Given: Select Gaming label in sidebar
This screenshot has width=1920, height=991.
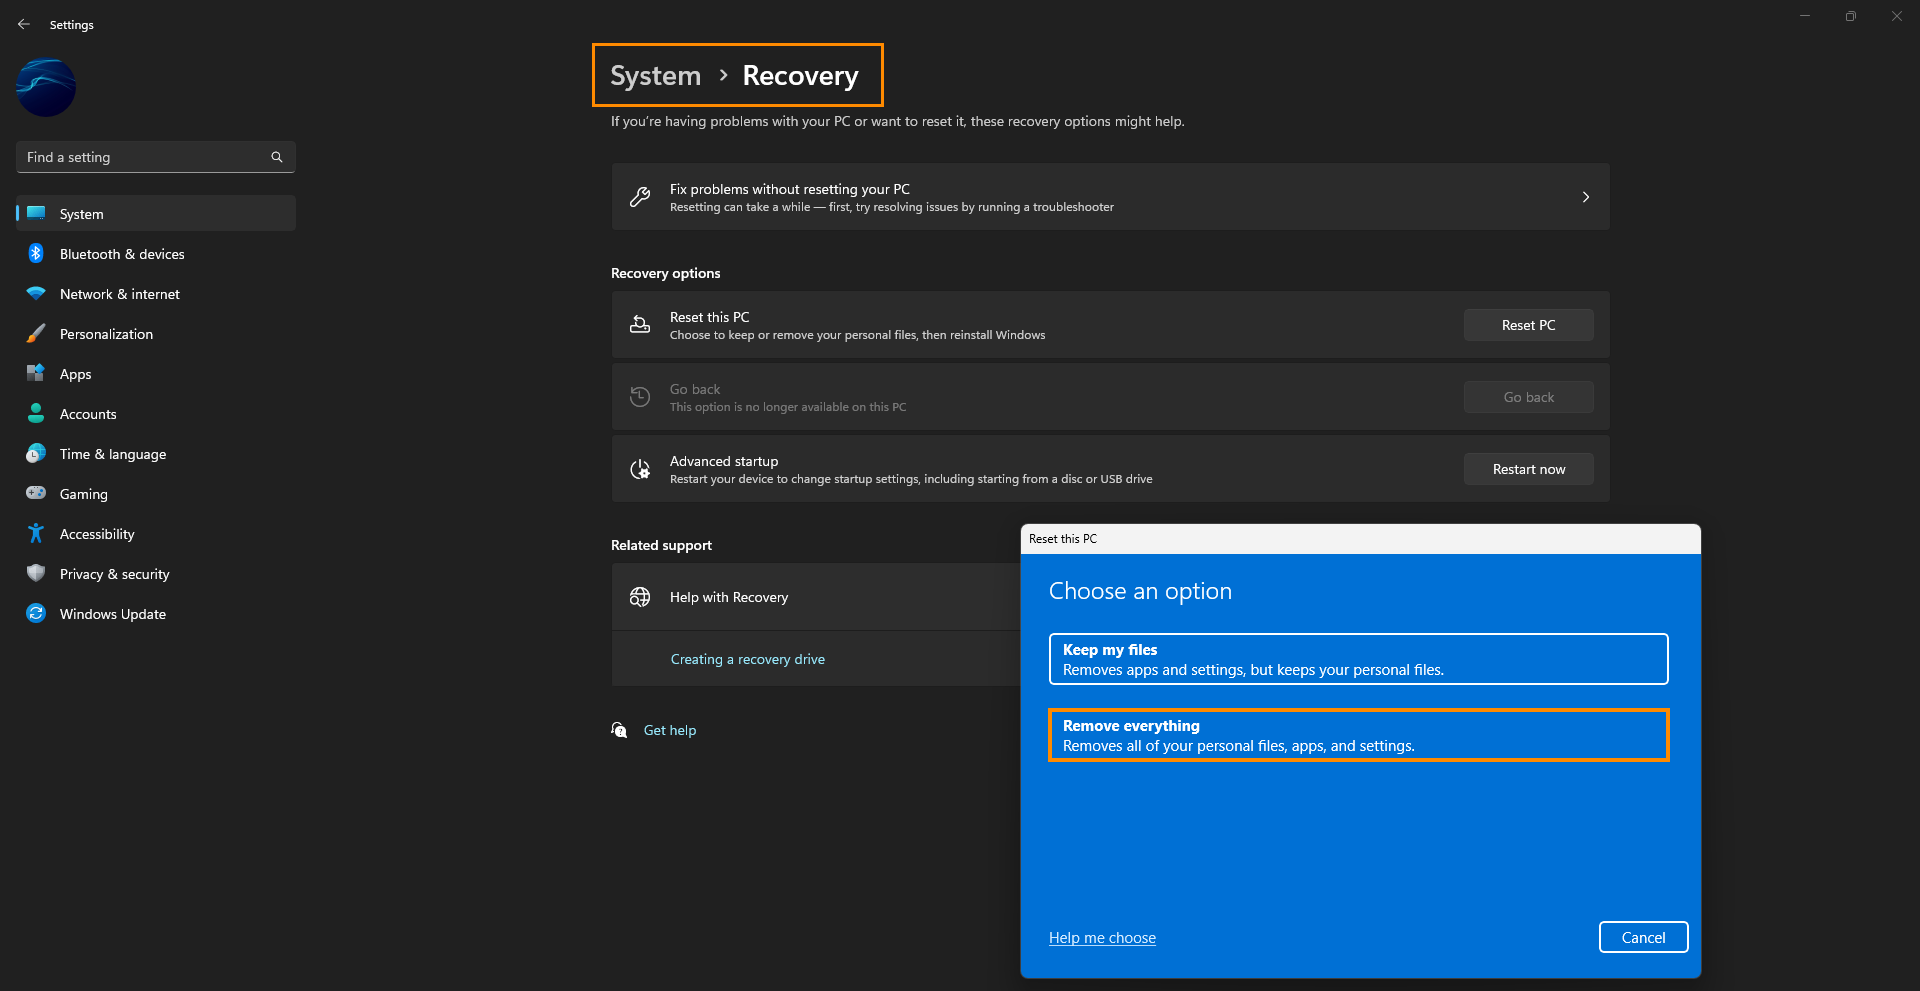Looking at the screenshot, I should point(83,494).
